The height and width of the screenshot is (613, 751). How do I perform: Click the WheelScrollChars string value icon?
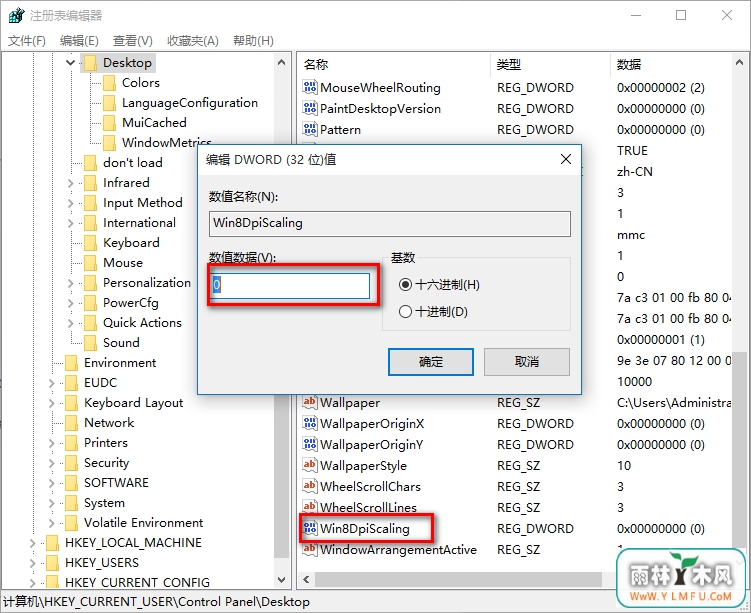[310, 486]
